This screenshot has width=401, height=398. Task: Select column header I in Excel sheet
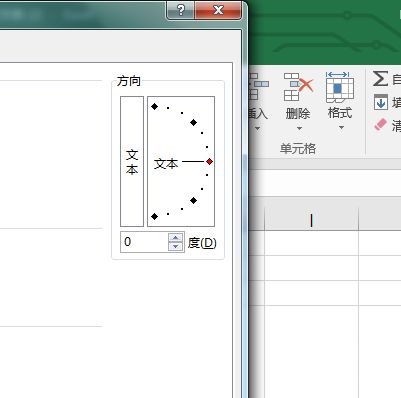pos(311,220)
